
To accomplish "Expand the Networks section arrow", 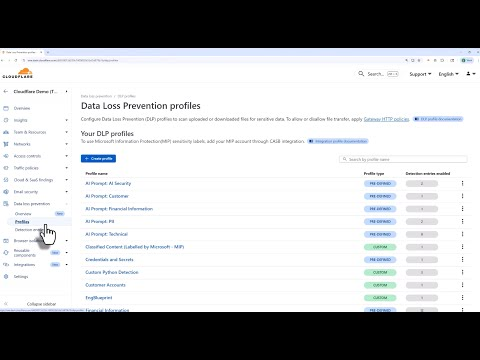I will 66,144.
